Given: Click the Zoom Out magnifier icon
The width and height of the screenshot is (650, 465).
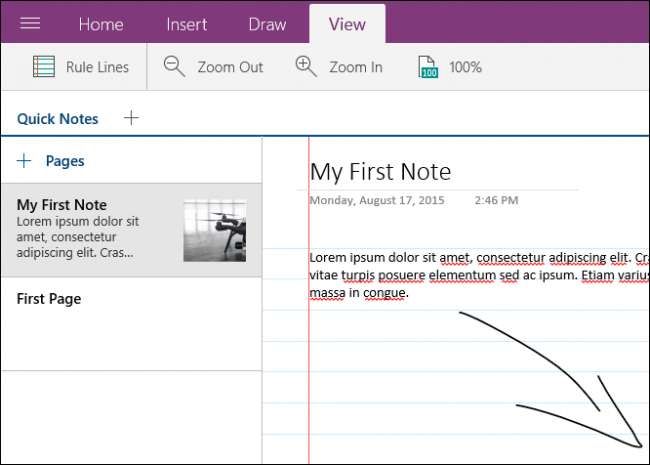Looking at the screenshot, I should [175, 67].
